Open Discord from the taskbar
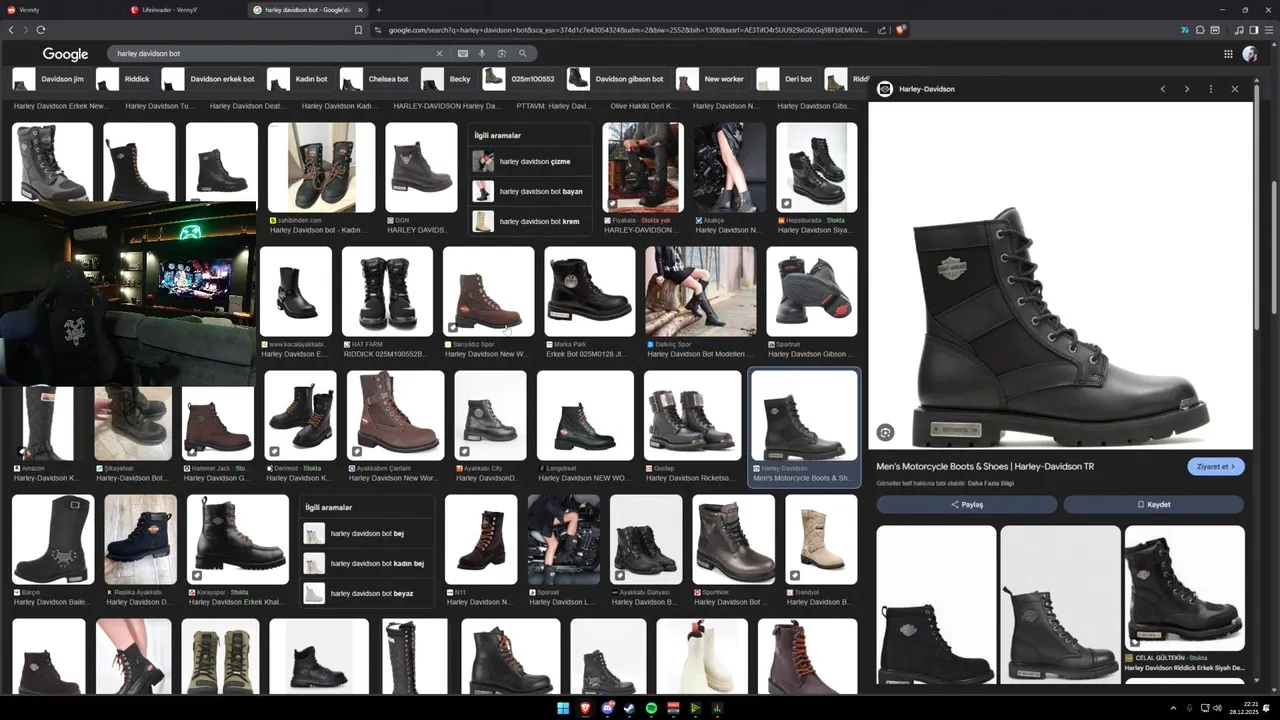Screen dimensions: 1280x720 click(x=607, y=708)
